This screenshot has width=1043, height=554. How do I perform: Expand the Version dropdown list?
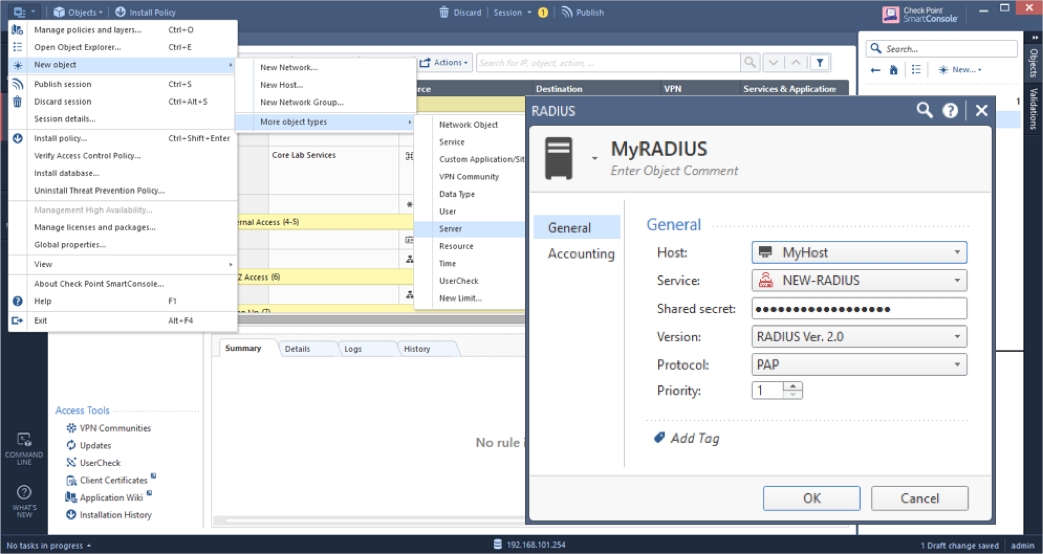(x=957, y=337)
